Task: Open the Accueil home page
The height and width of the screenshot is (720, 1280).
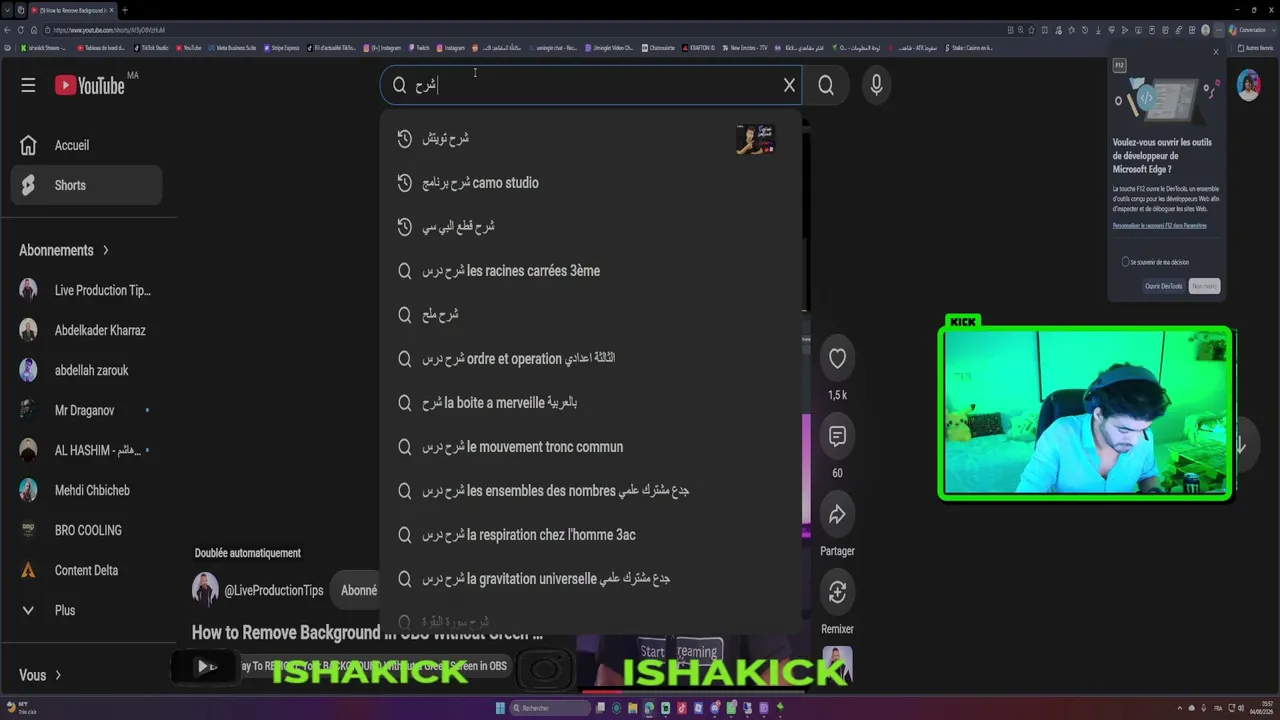Action: click(x=86, y=145)
